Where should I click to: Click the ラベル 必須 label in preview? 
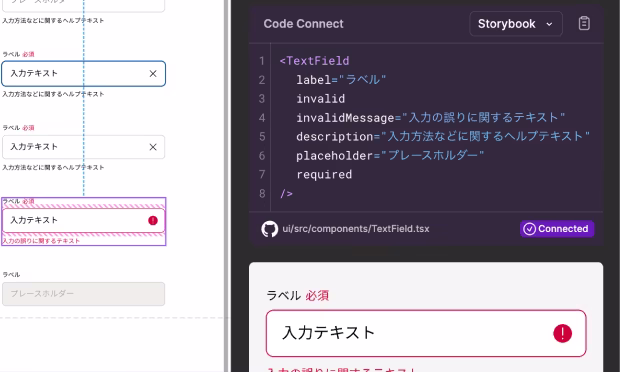[298, 295]
